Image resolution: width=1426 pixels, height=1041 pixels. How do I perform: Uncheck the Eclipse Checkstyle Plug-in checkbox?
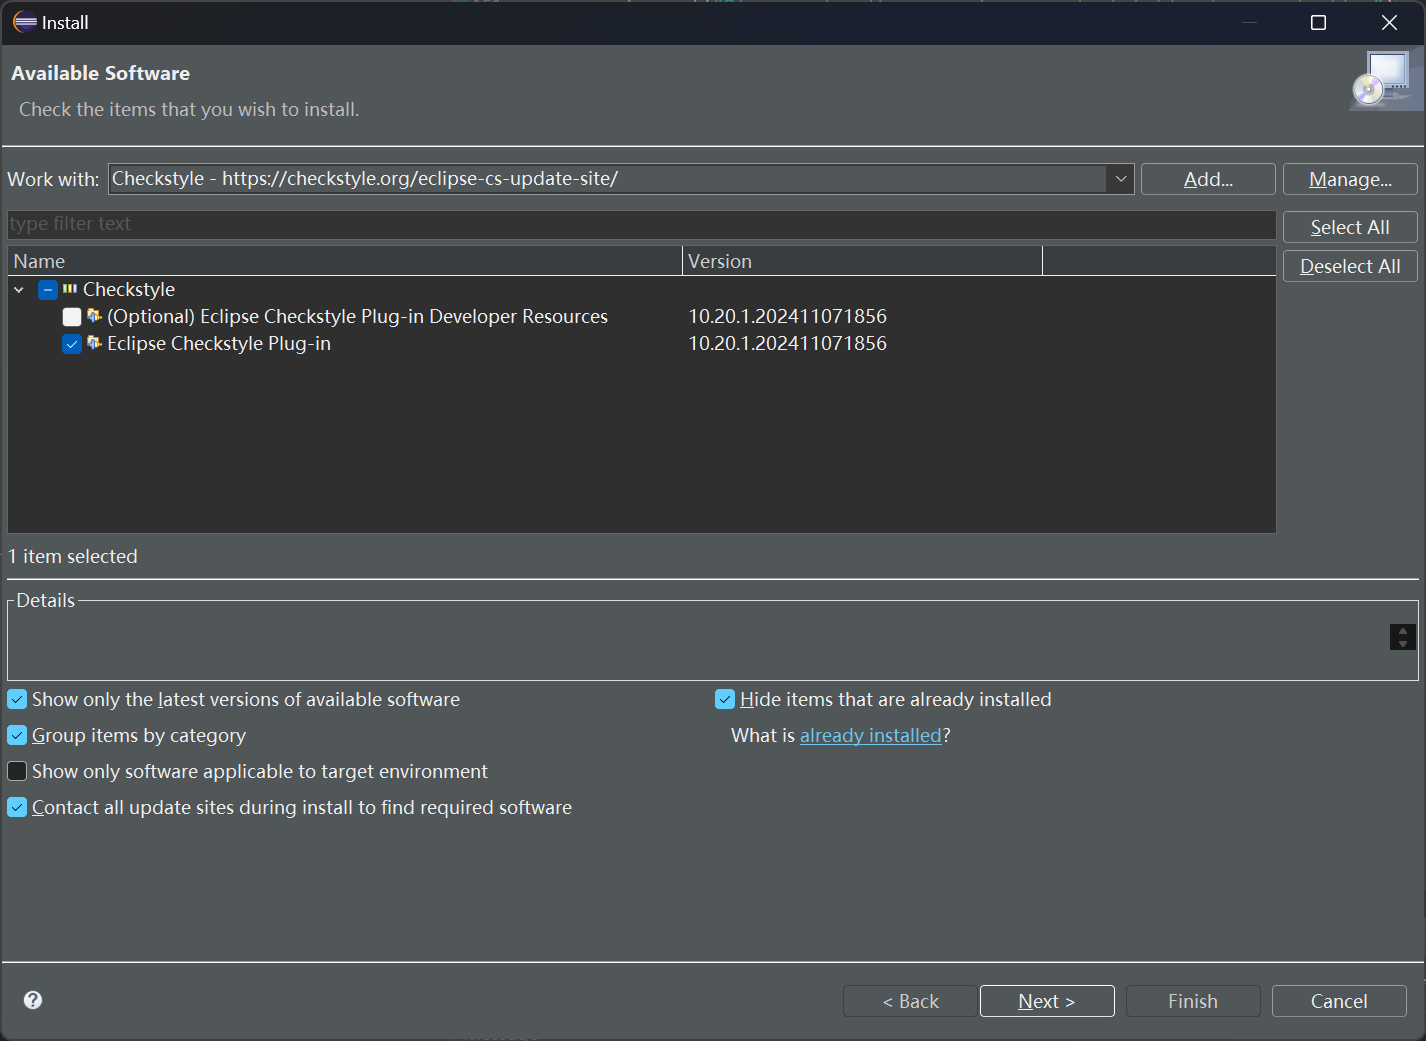(x=72, y=344)
